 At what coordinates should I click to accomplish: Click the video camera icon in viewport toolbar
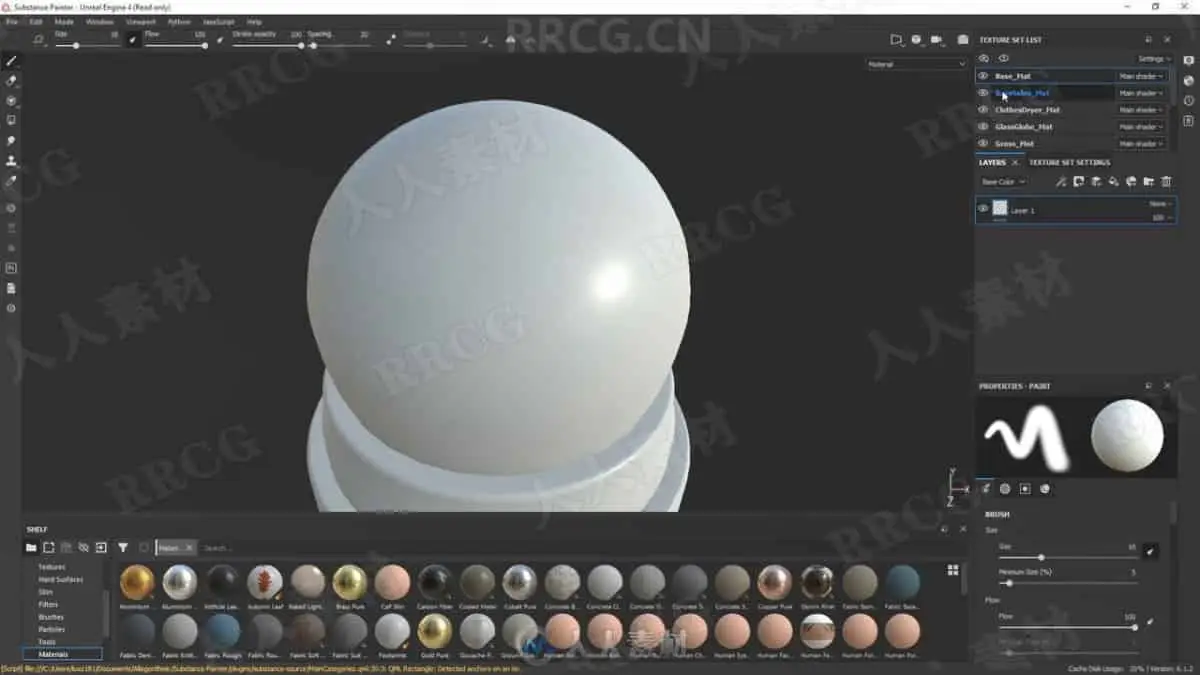coord(938,40)
